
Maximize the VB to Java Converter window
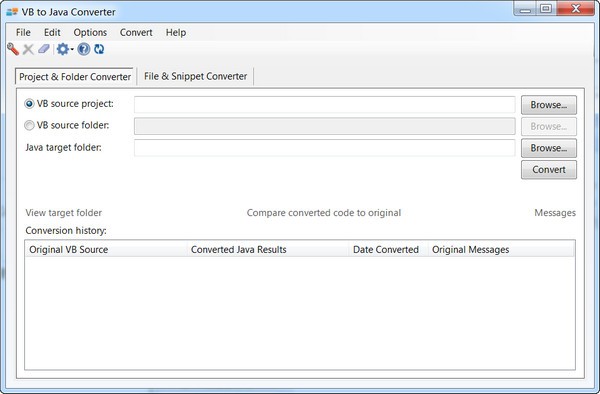click(546, 8)
